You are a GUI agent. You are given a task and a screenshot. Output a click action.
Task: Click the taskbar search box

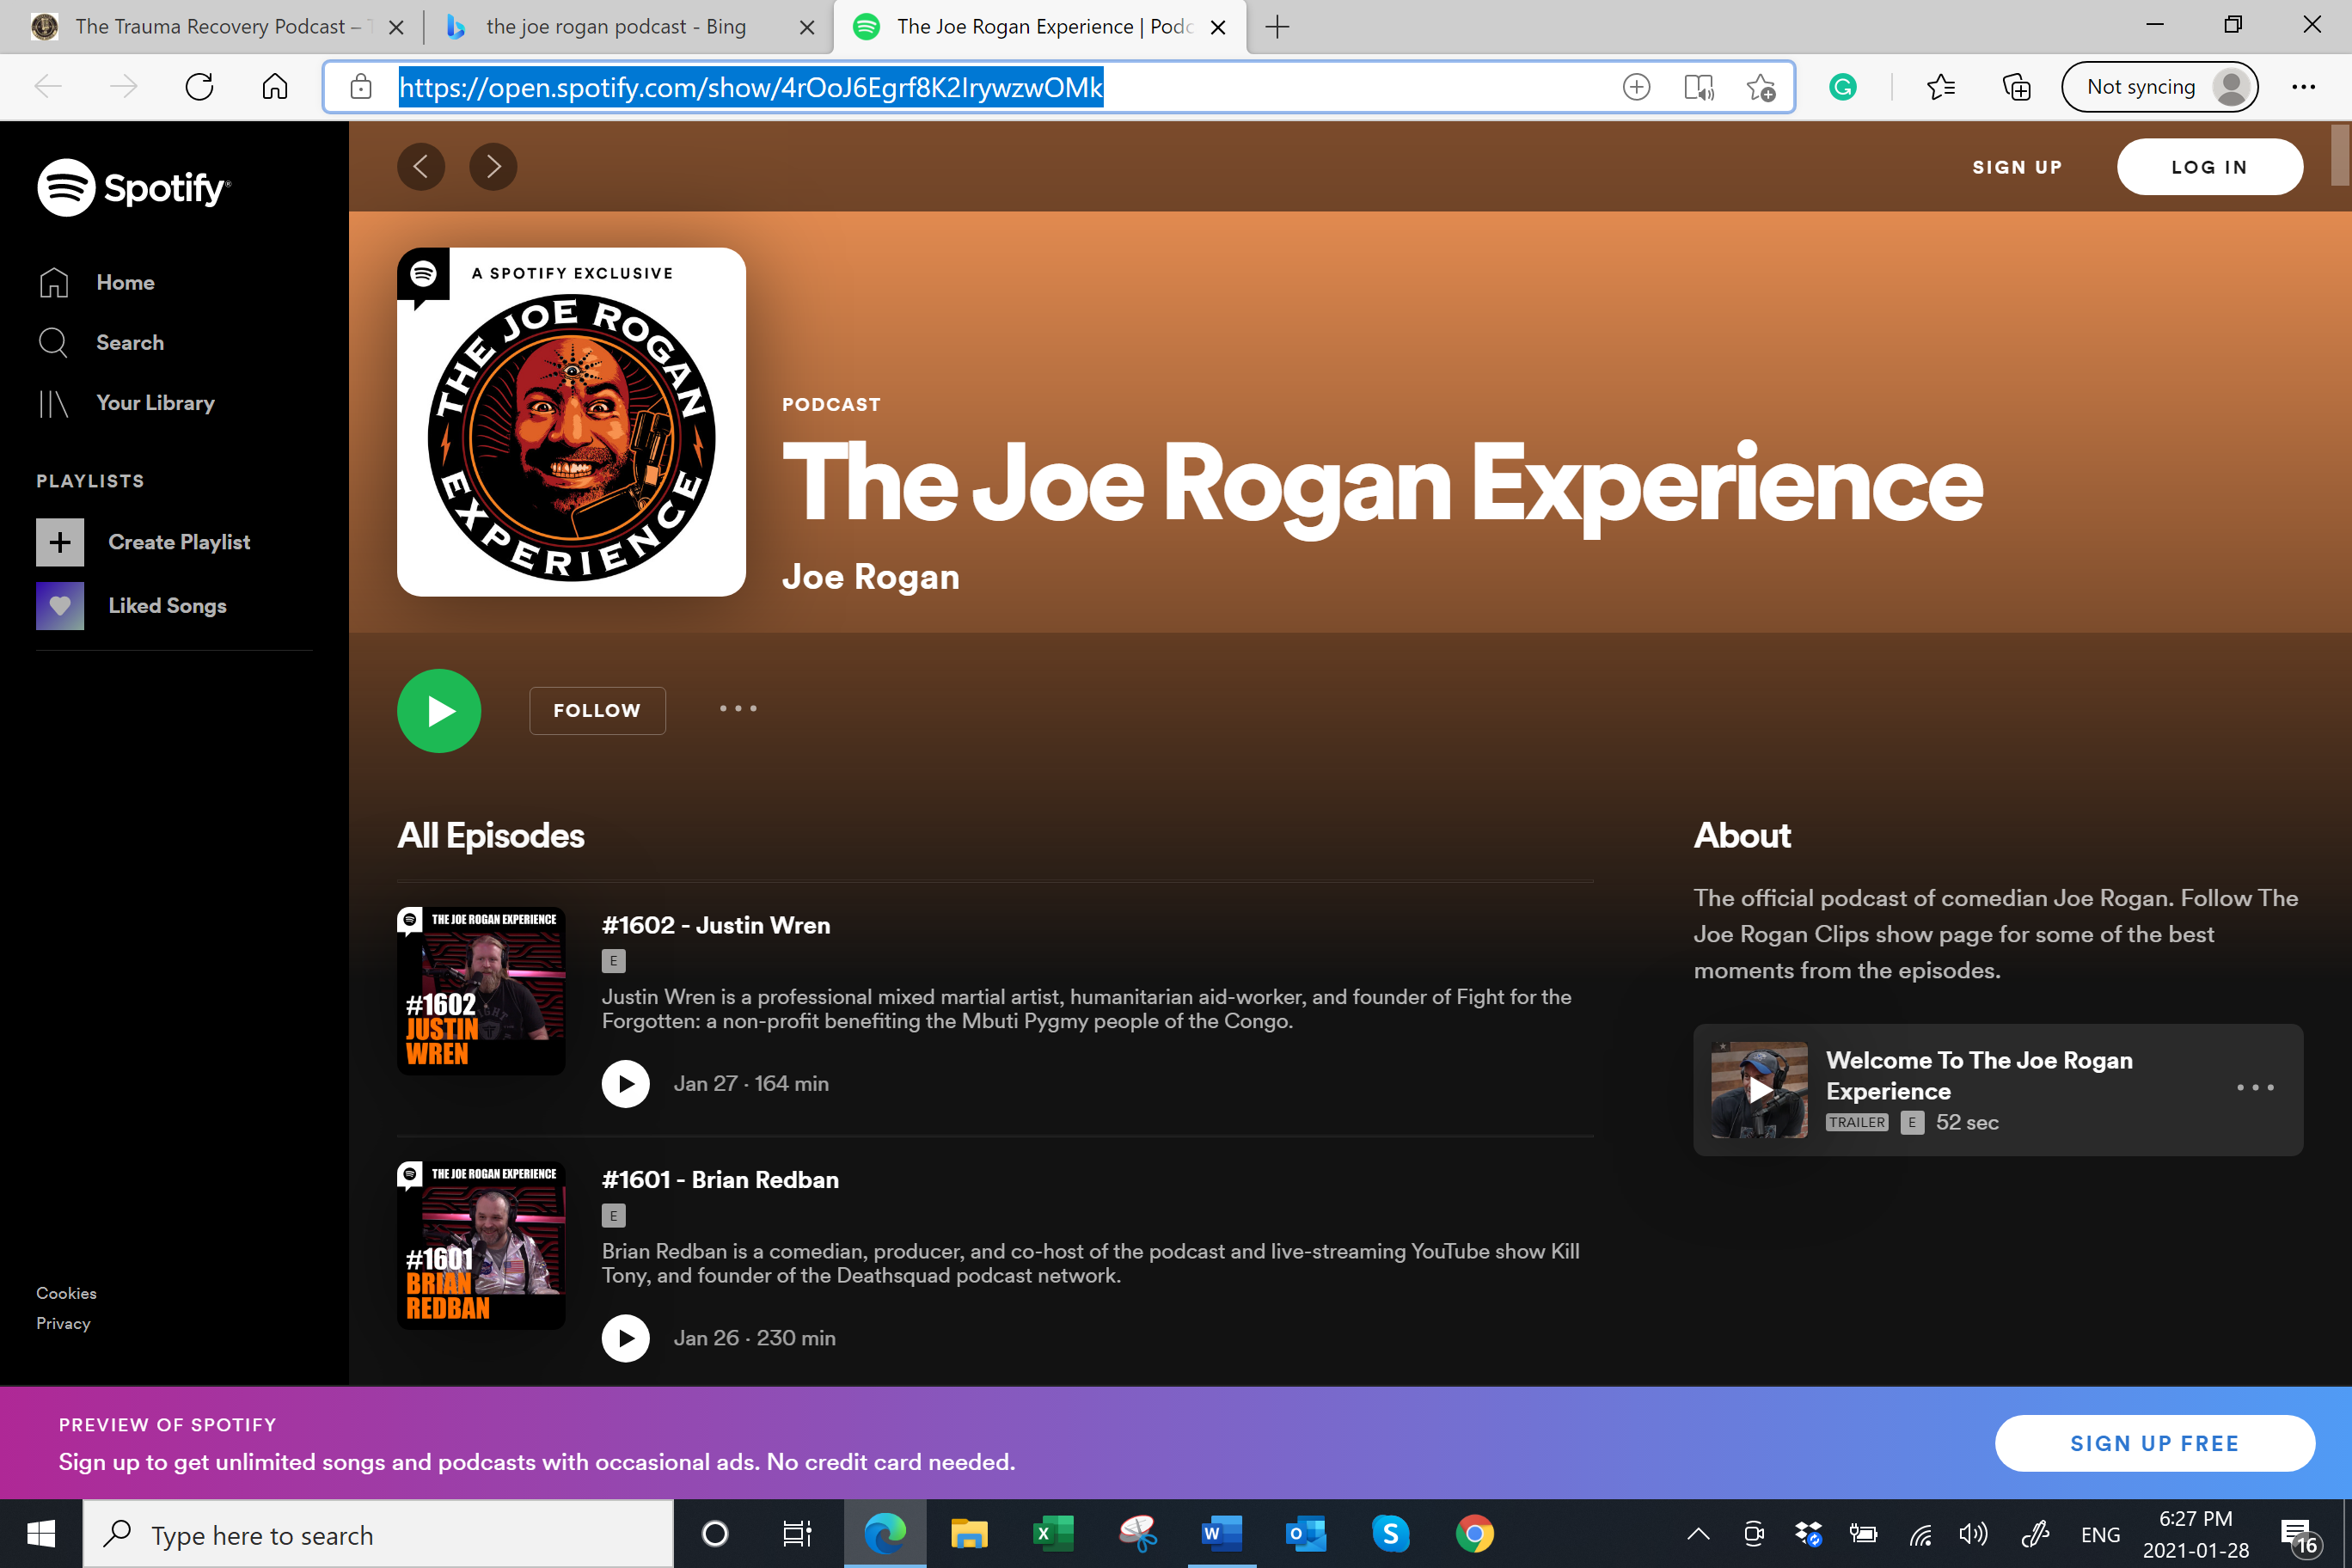click(x=378, y=1534)
